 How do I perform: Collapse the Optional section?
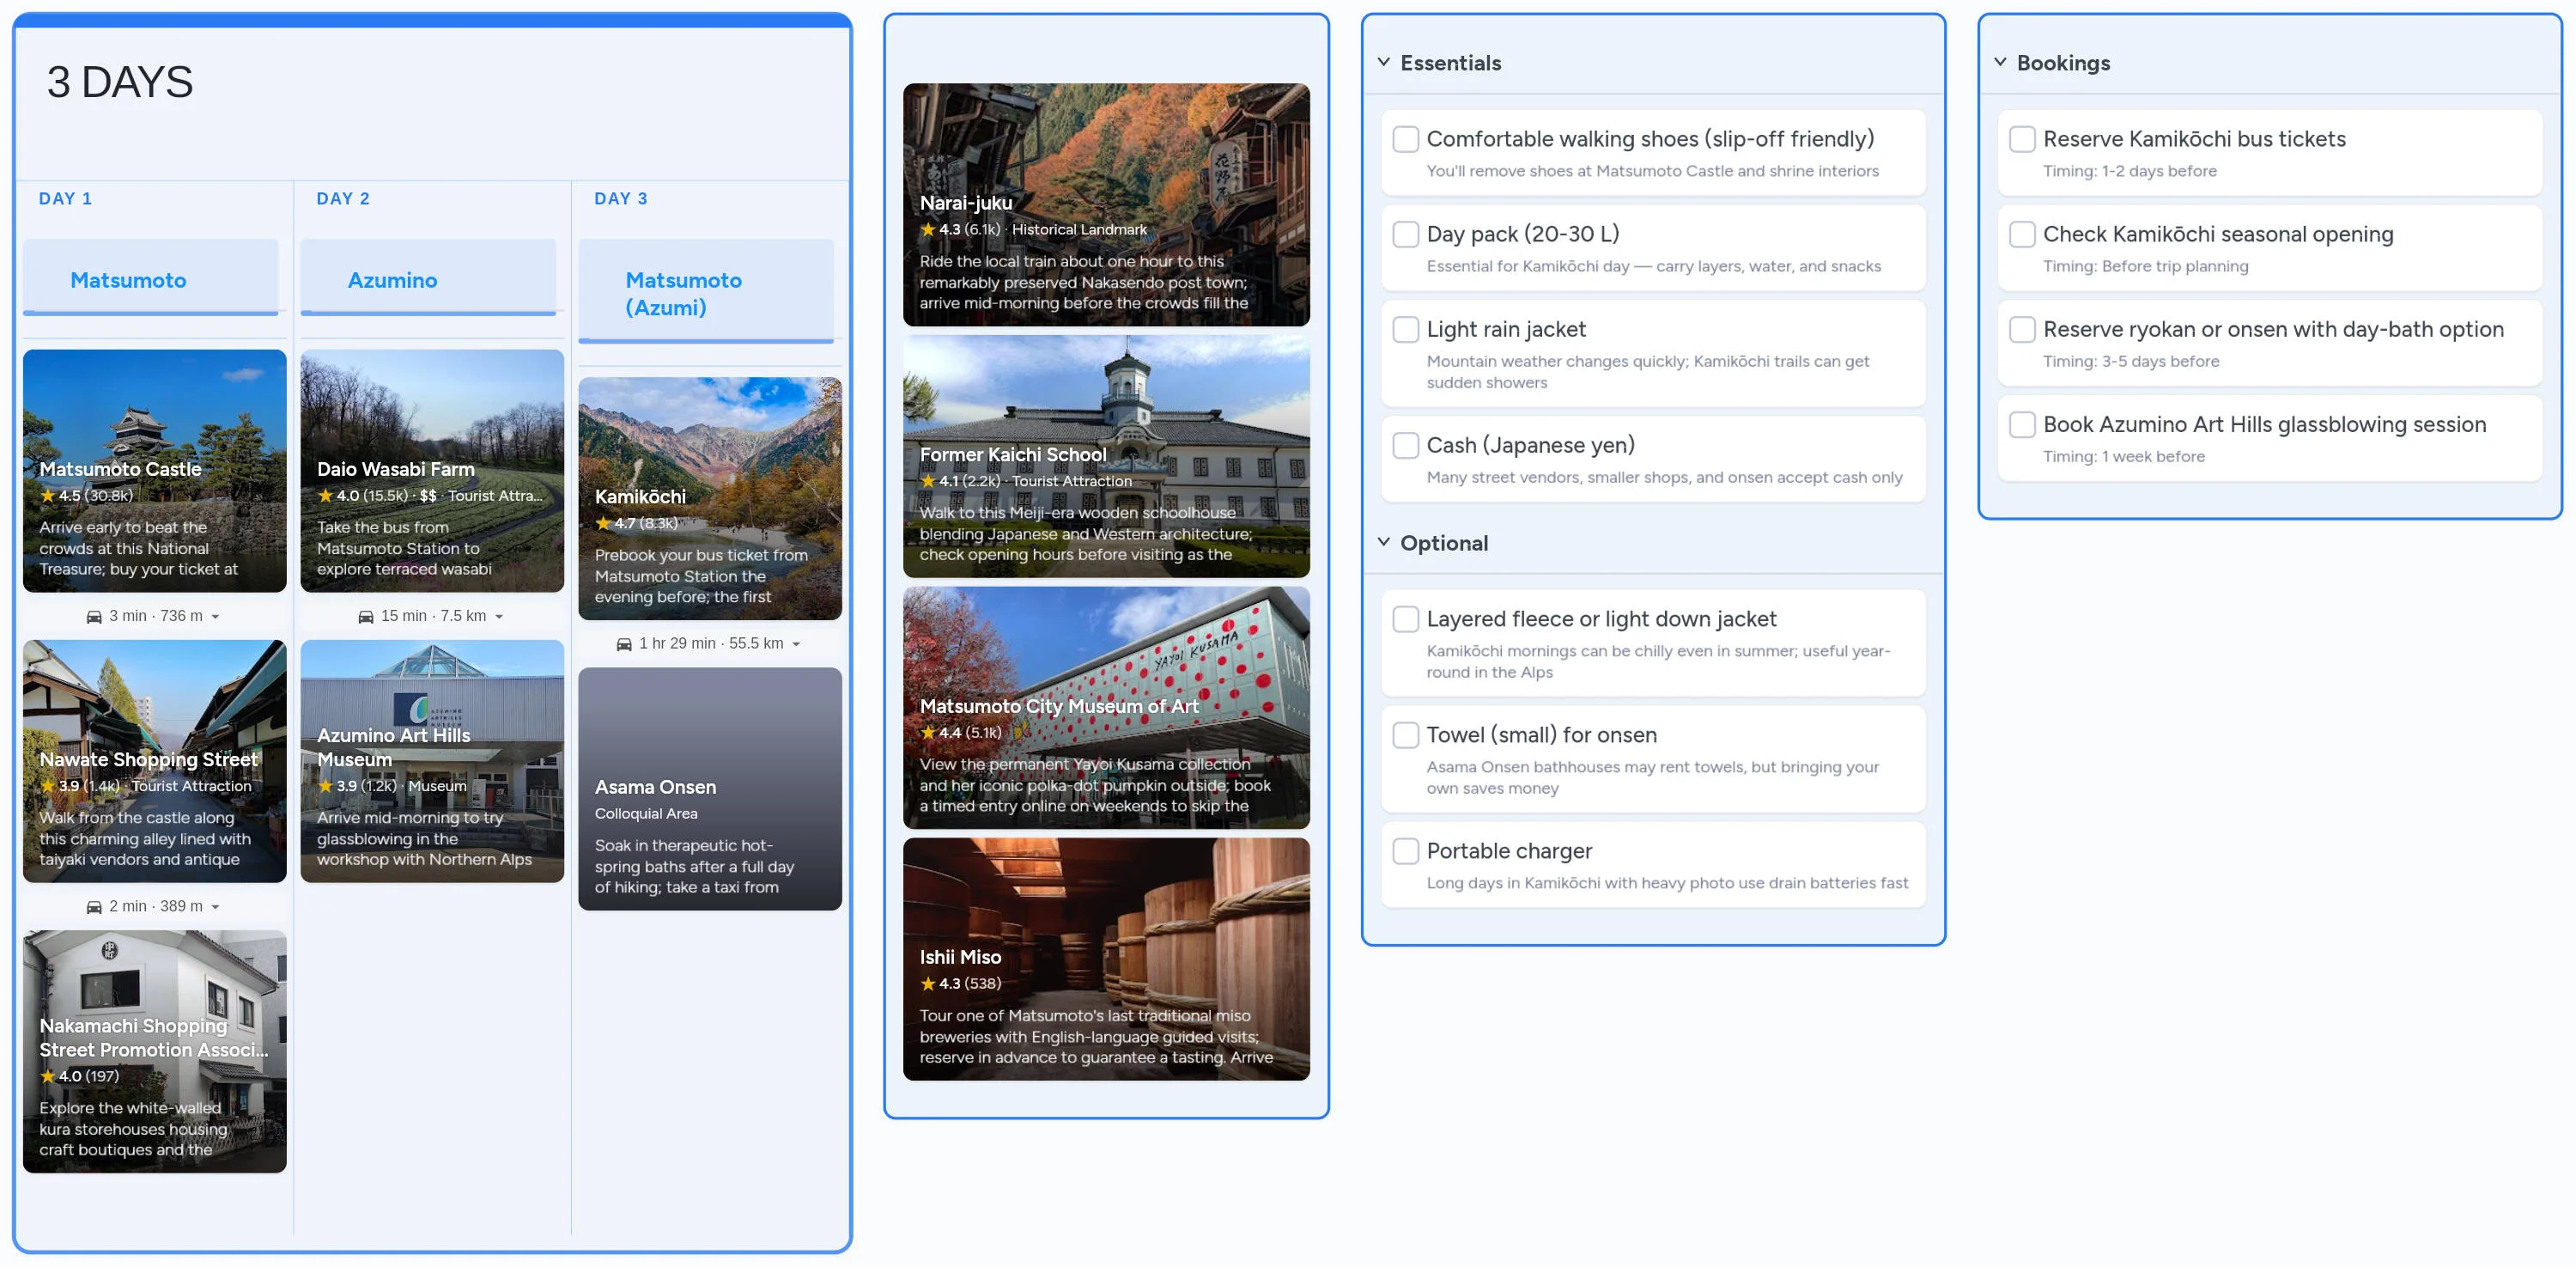tap(1384, 542)
